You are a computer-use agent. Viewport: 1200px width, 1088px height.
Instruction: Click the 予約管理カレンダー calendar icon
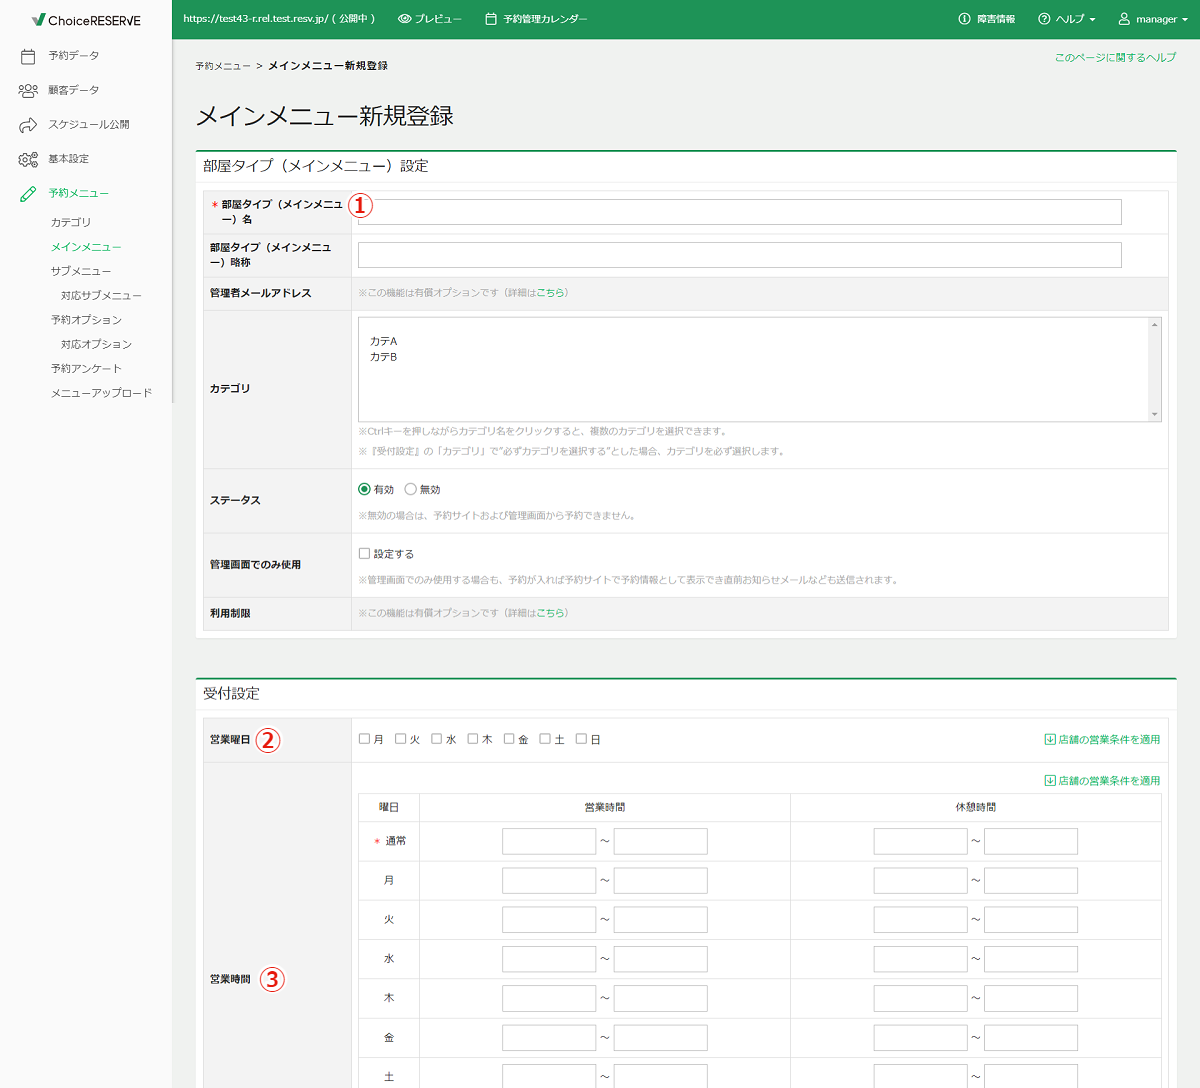pyautogui.click(x=490, y=19)
